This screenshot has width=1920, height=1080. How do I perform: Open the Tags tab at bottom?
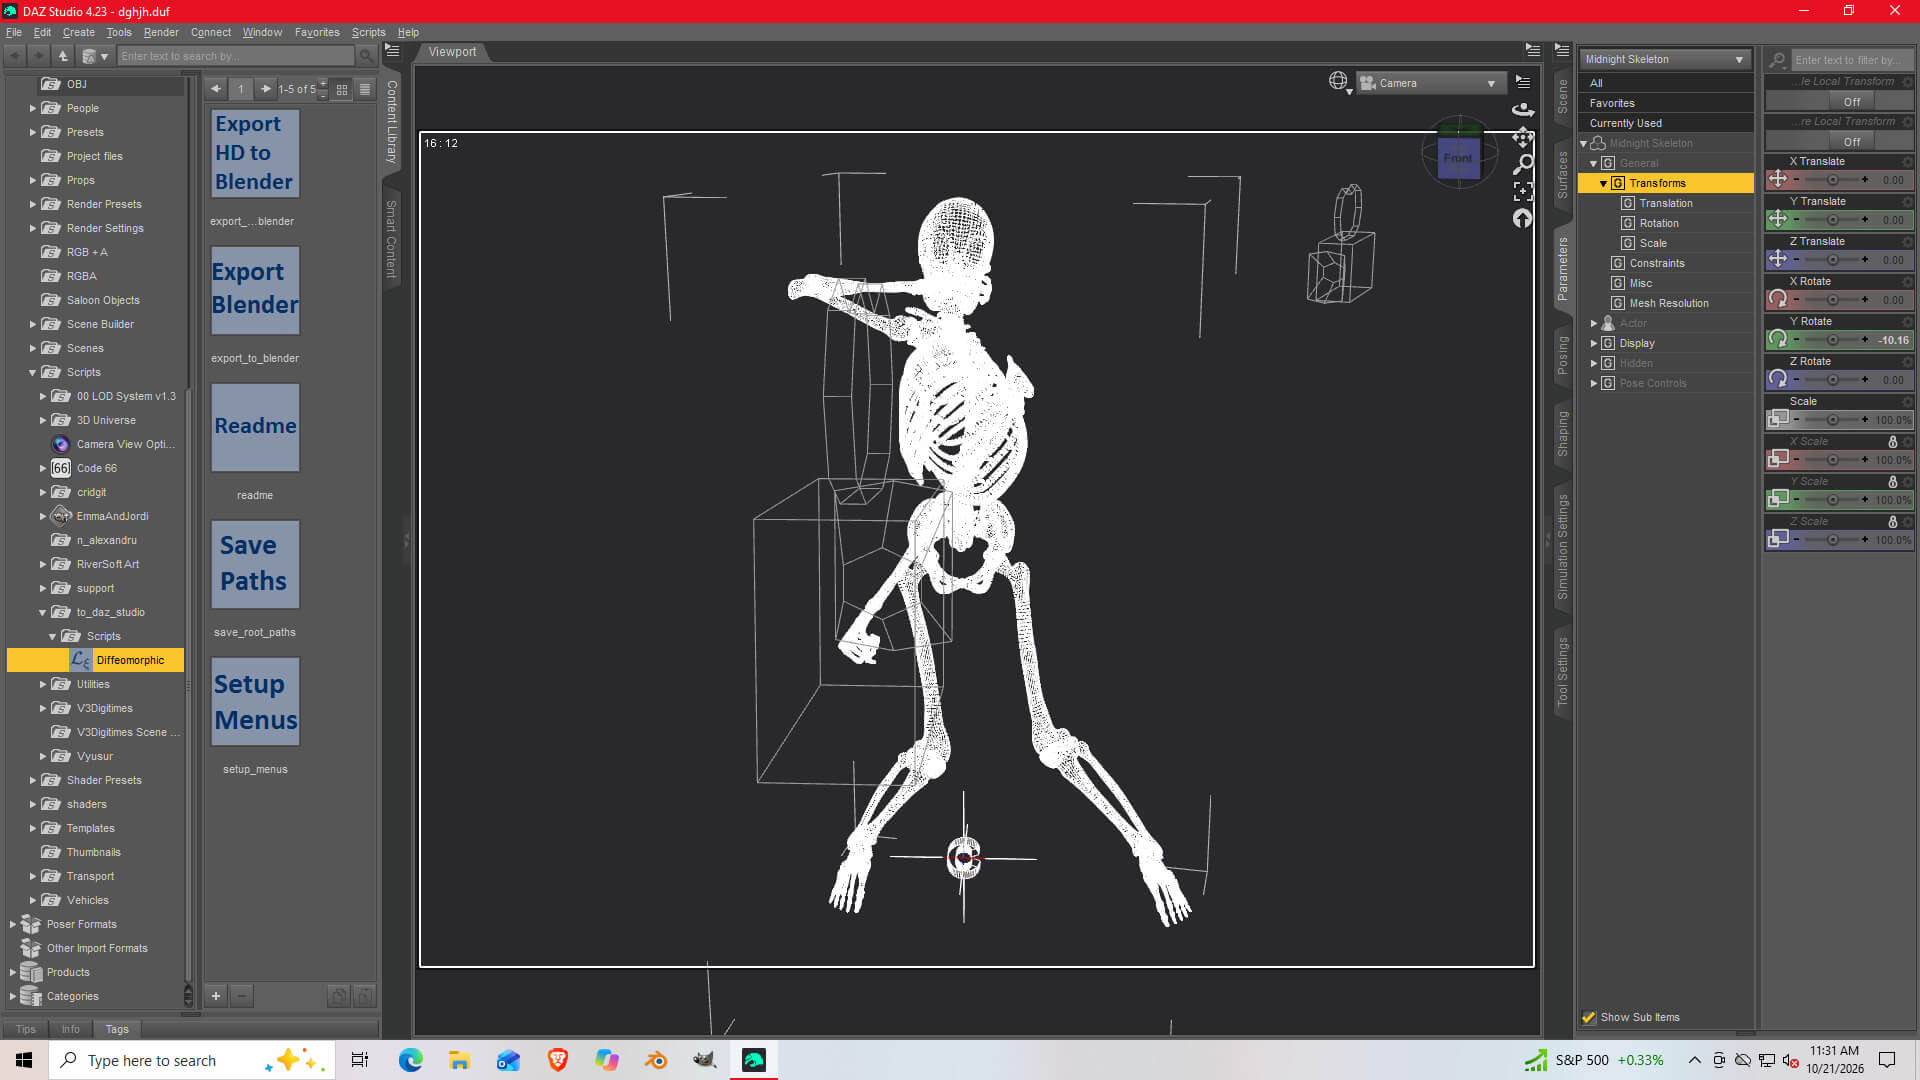coord(117,1029)
